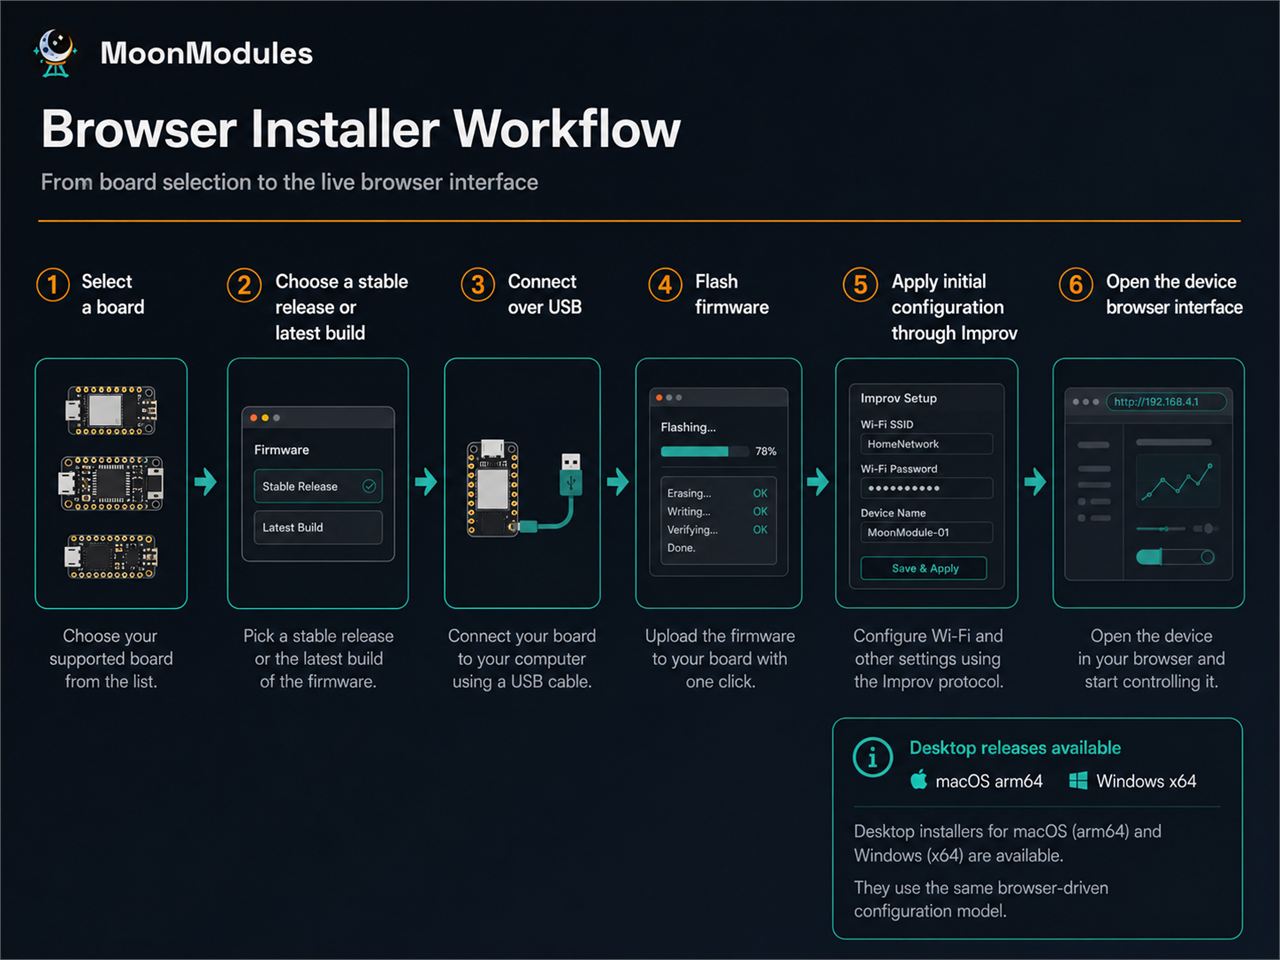1280x960 pixels.
Task: Click the Windows logo icon
Action: [x=1078, y=781]
